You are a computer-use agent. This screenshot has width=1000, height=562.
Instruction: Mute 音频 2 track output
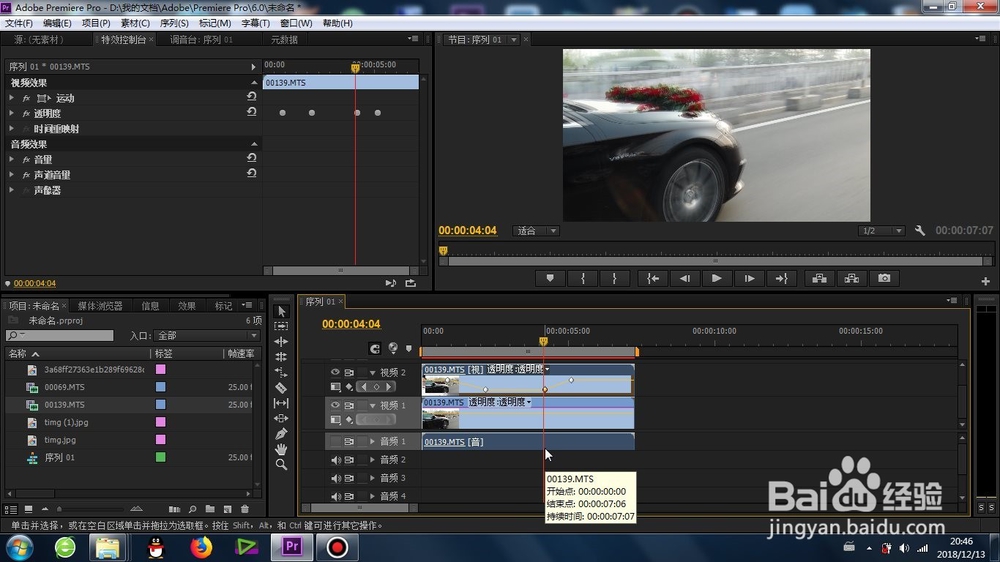[335, 459]
